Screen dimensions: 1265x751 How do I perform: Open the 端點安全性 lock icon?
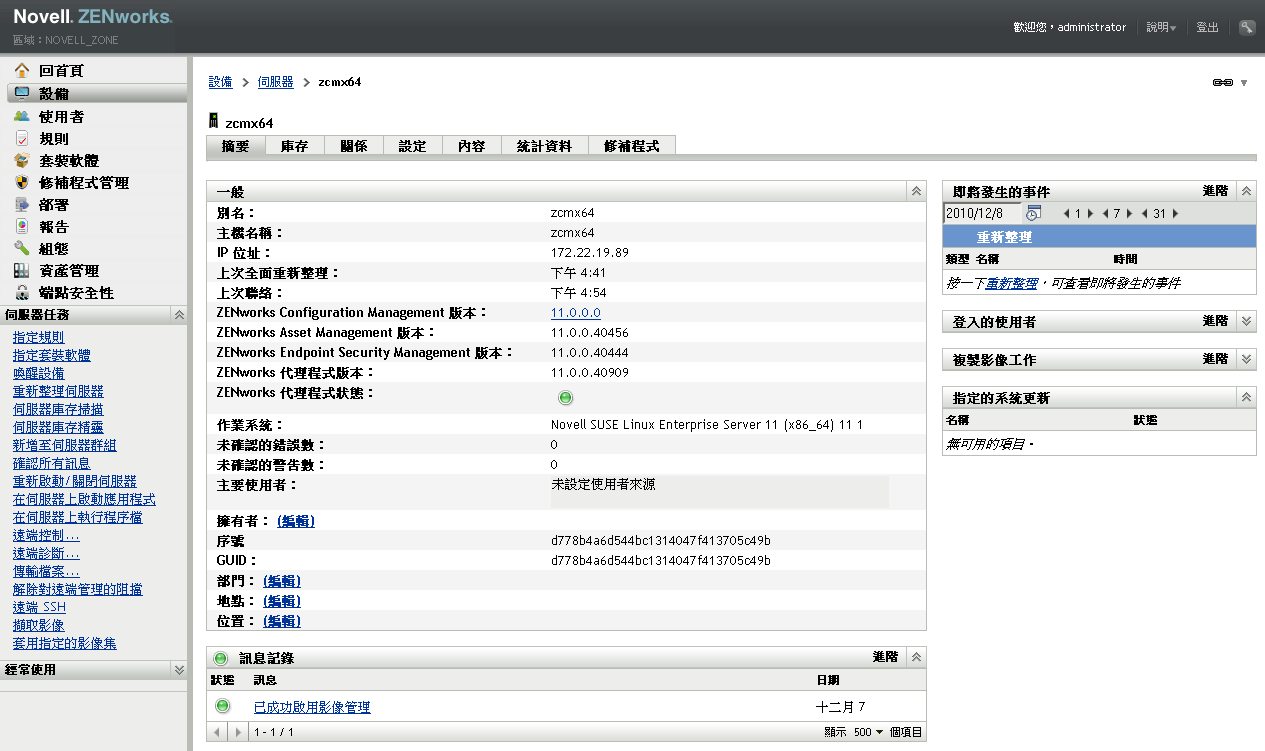click(x=21, y=293)
